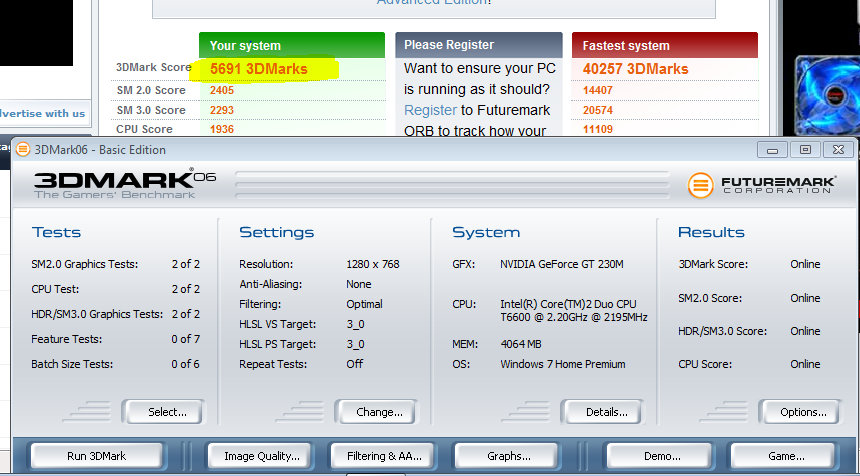Click the 'Fastest system' red header
Viewport: 860px width, 476px height.
tap(665, 45)
